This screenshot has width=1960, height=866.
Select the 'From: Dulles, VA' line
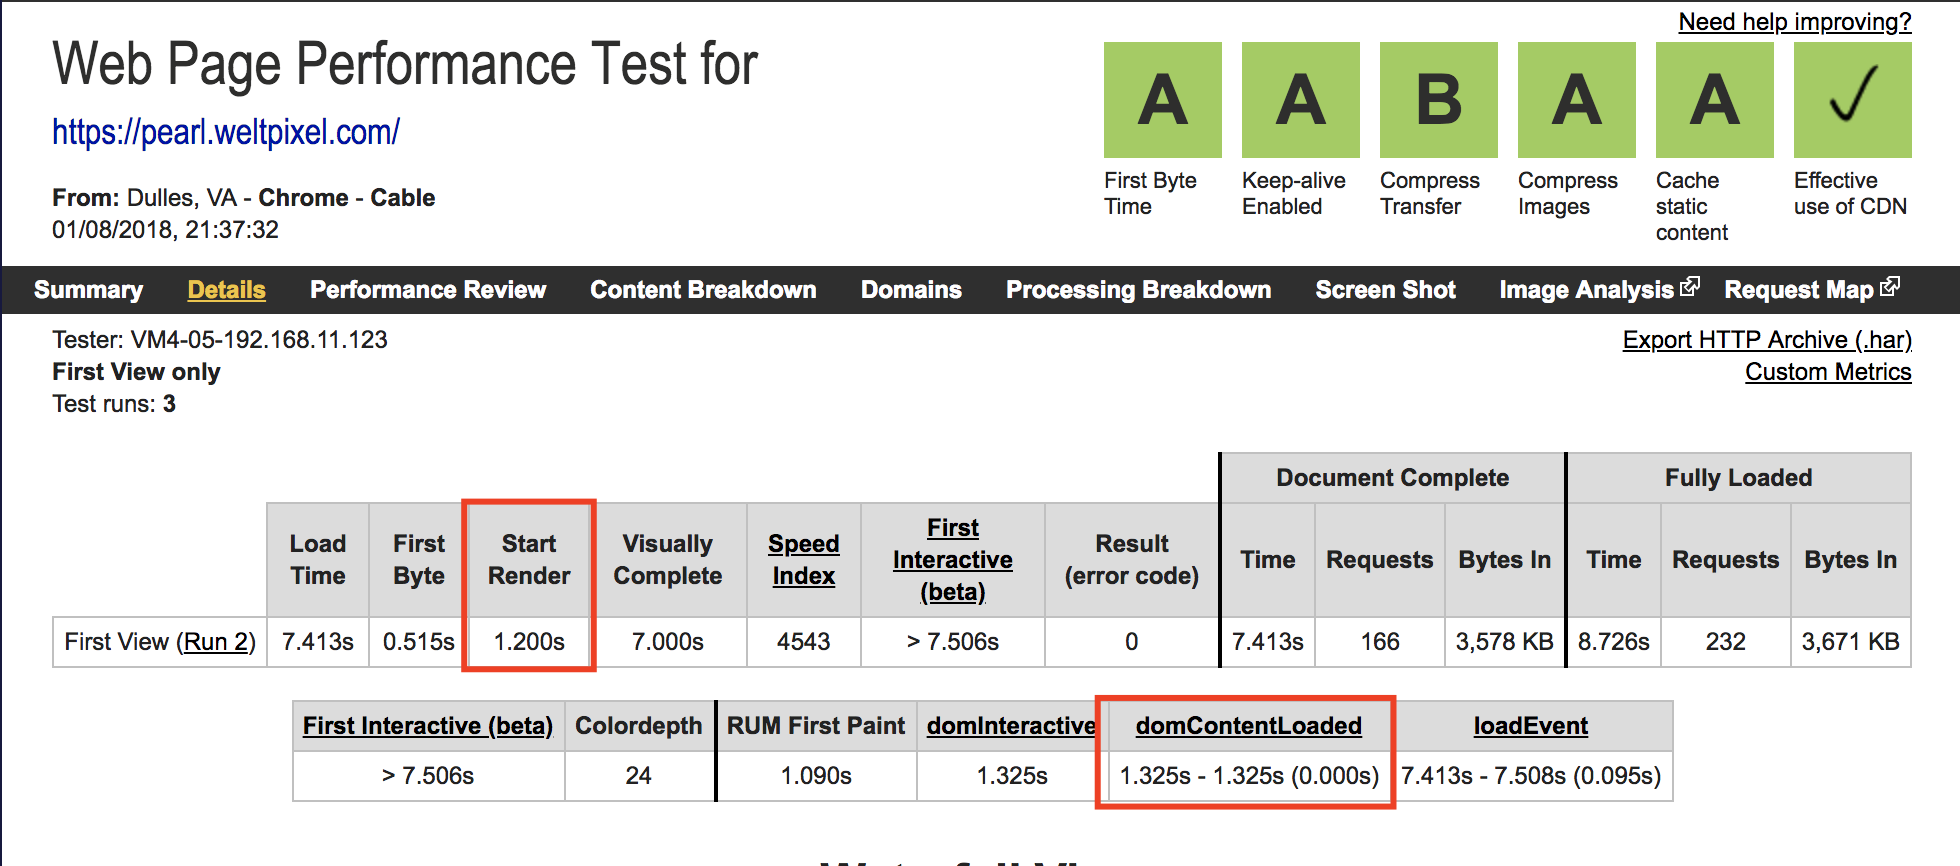pyautogui.click(x=243, y=198)
